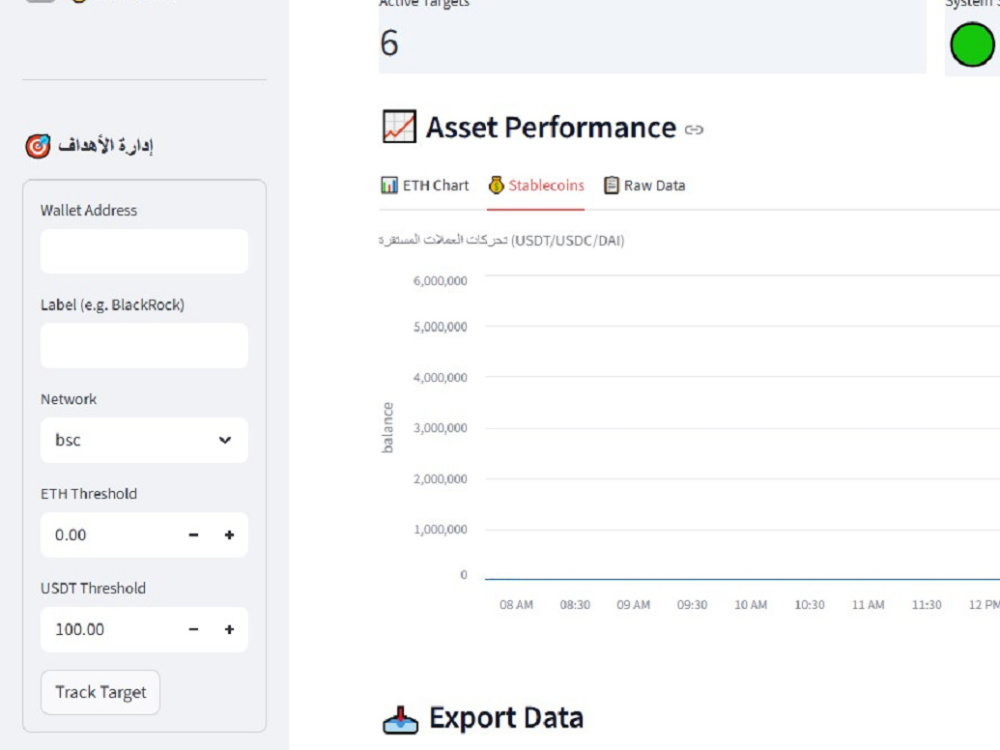Click the 1,000,000 y-axis label
Screen dimensions: 1000x750
[x=440, y=529]
